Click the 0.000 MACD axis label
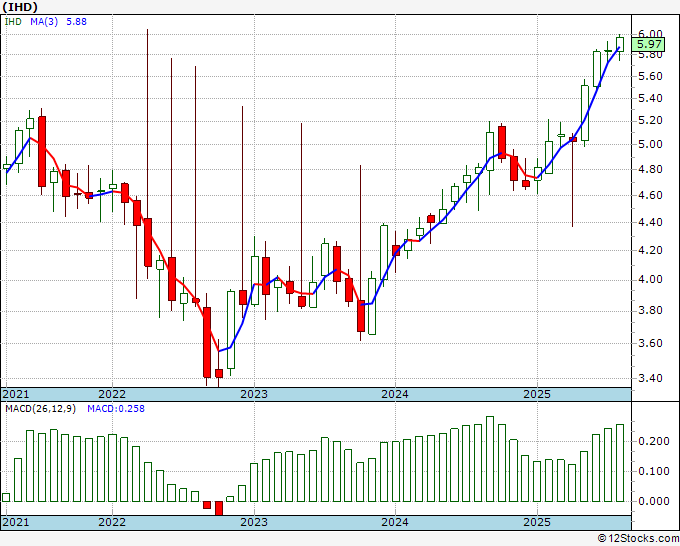680x546 pixels. pyautogui.click(x=654, y=501)
